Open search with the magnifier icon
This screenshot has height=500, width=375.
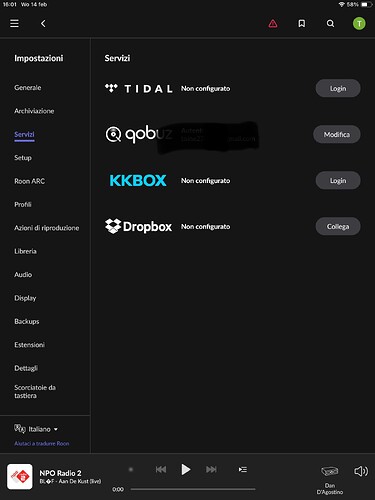tap(330, 23)
